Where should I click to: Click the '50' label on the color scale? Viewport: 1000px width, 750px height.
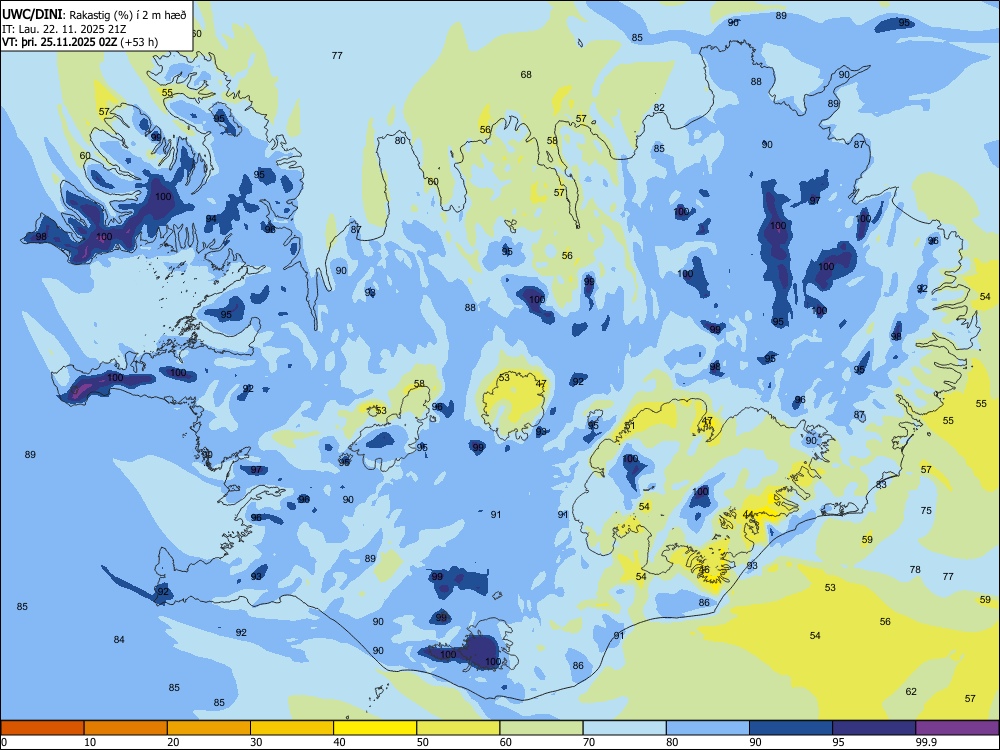point(423,742)
